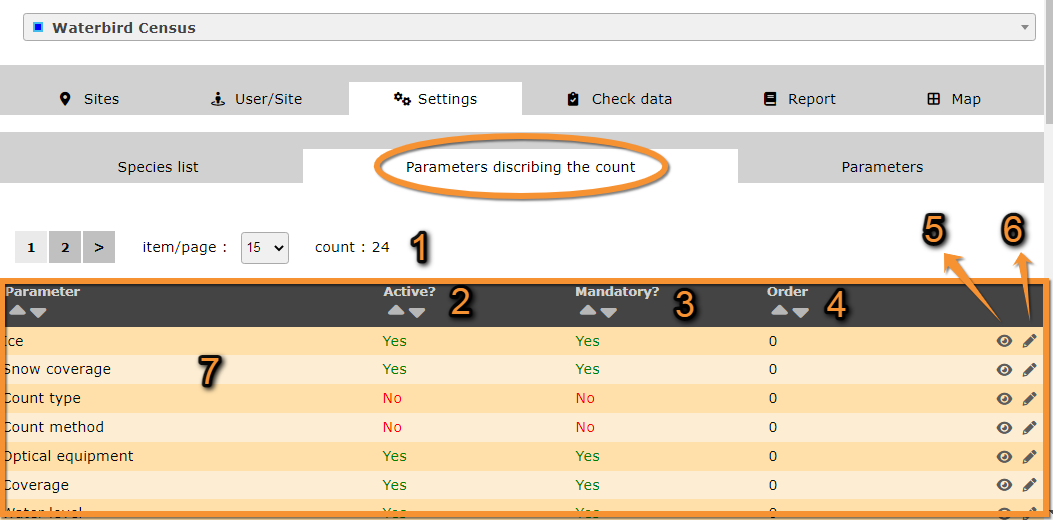Sort Order column descending arrow
Image resolution: width=1053 pixels, height=520 pixels.
(x=800, y=312)
